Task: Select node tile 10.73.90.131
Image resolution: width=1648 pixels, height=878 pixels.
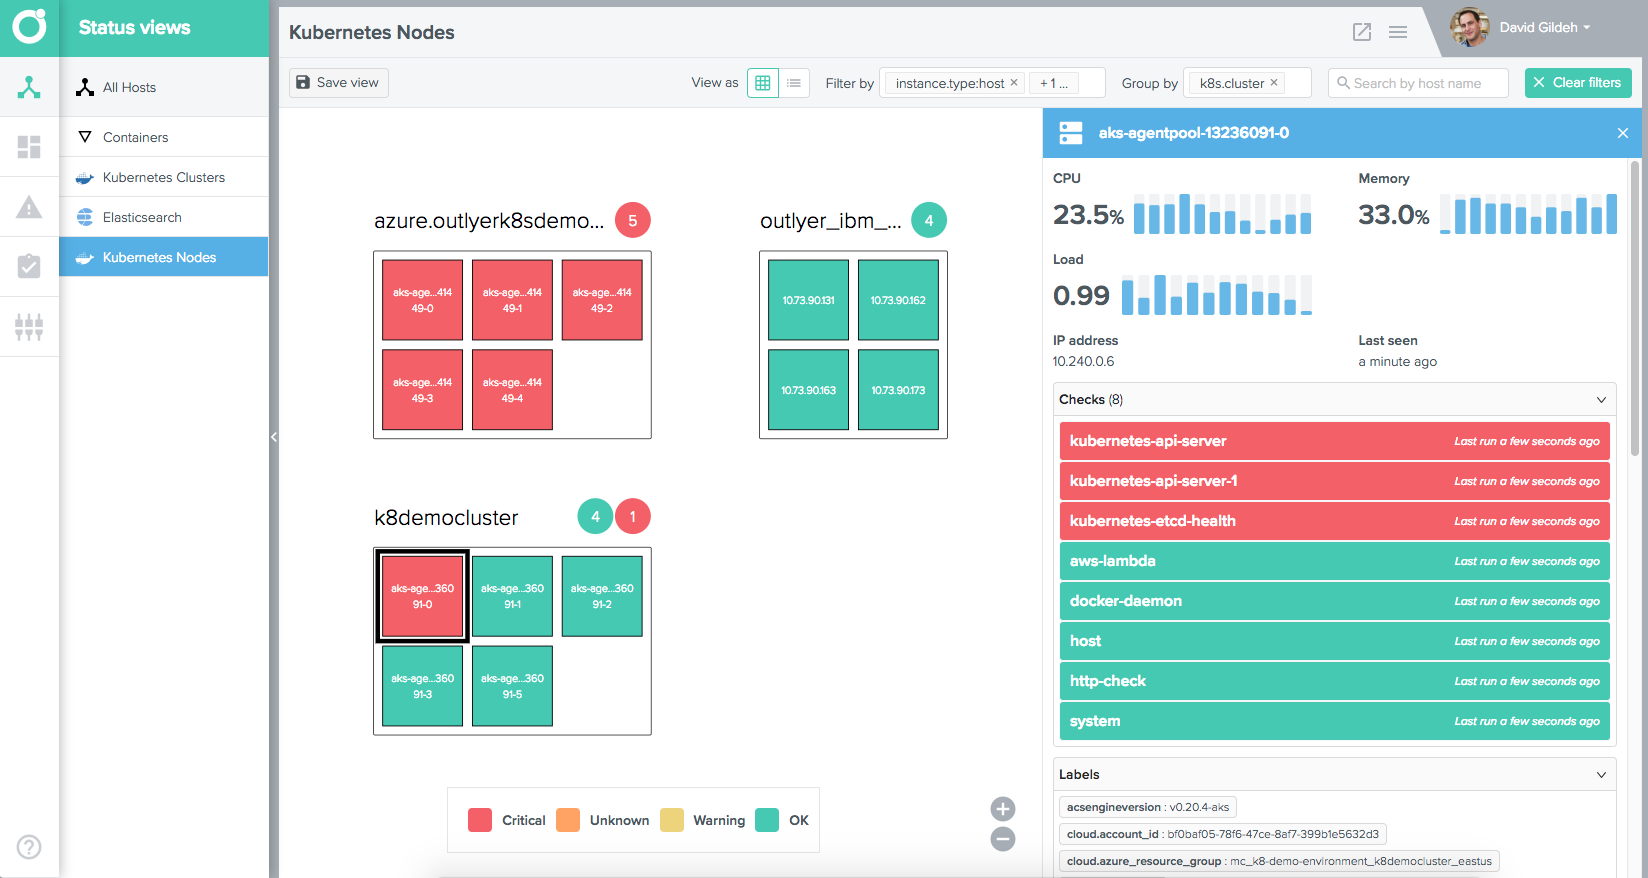Action: [808, 300]
